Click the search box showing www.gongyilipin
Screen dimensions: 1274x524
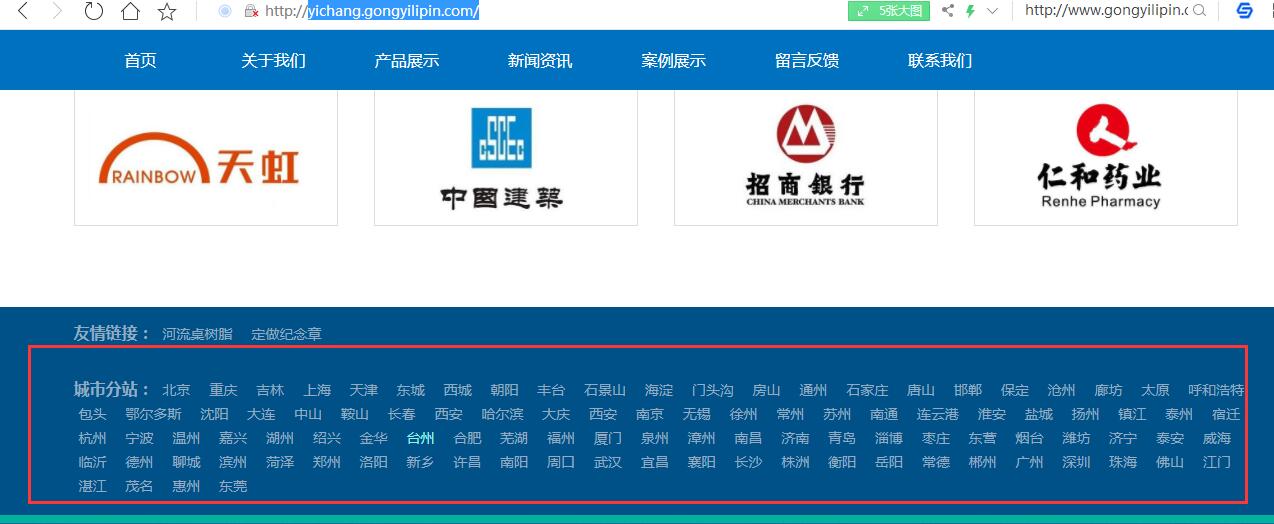click(1106, 11)
